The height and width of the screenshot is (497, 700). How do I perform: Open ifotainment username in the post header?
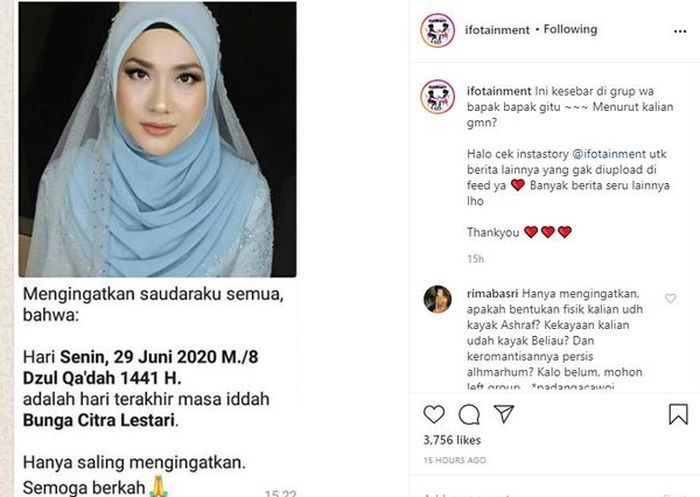coord(497,30)
